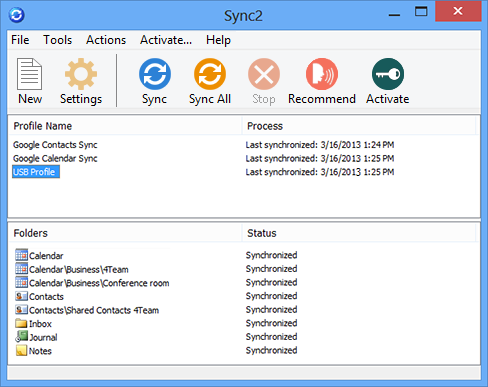The width and height of the screenshot is (488, 387).
Task: Select the Google Contacts Sync profile
Action: pos(55,145)
